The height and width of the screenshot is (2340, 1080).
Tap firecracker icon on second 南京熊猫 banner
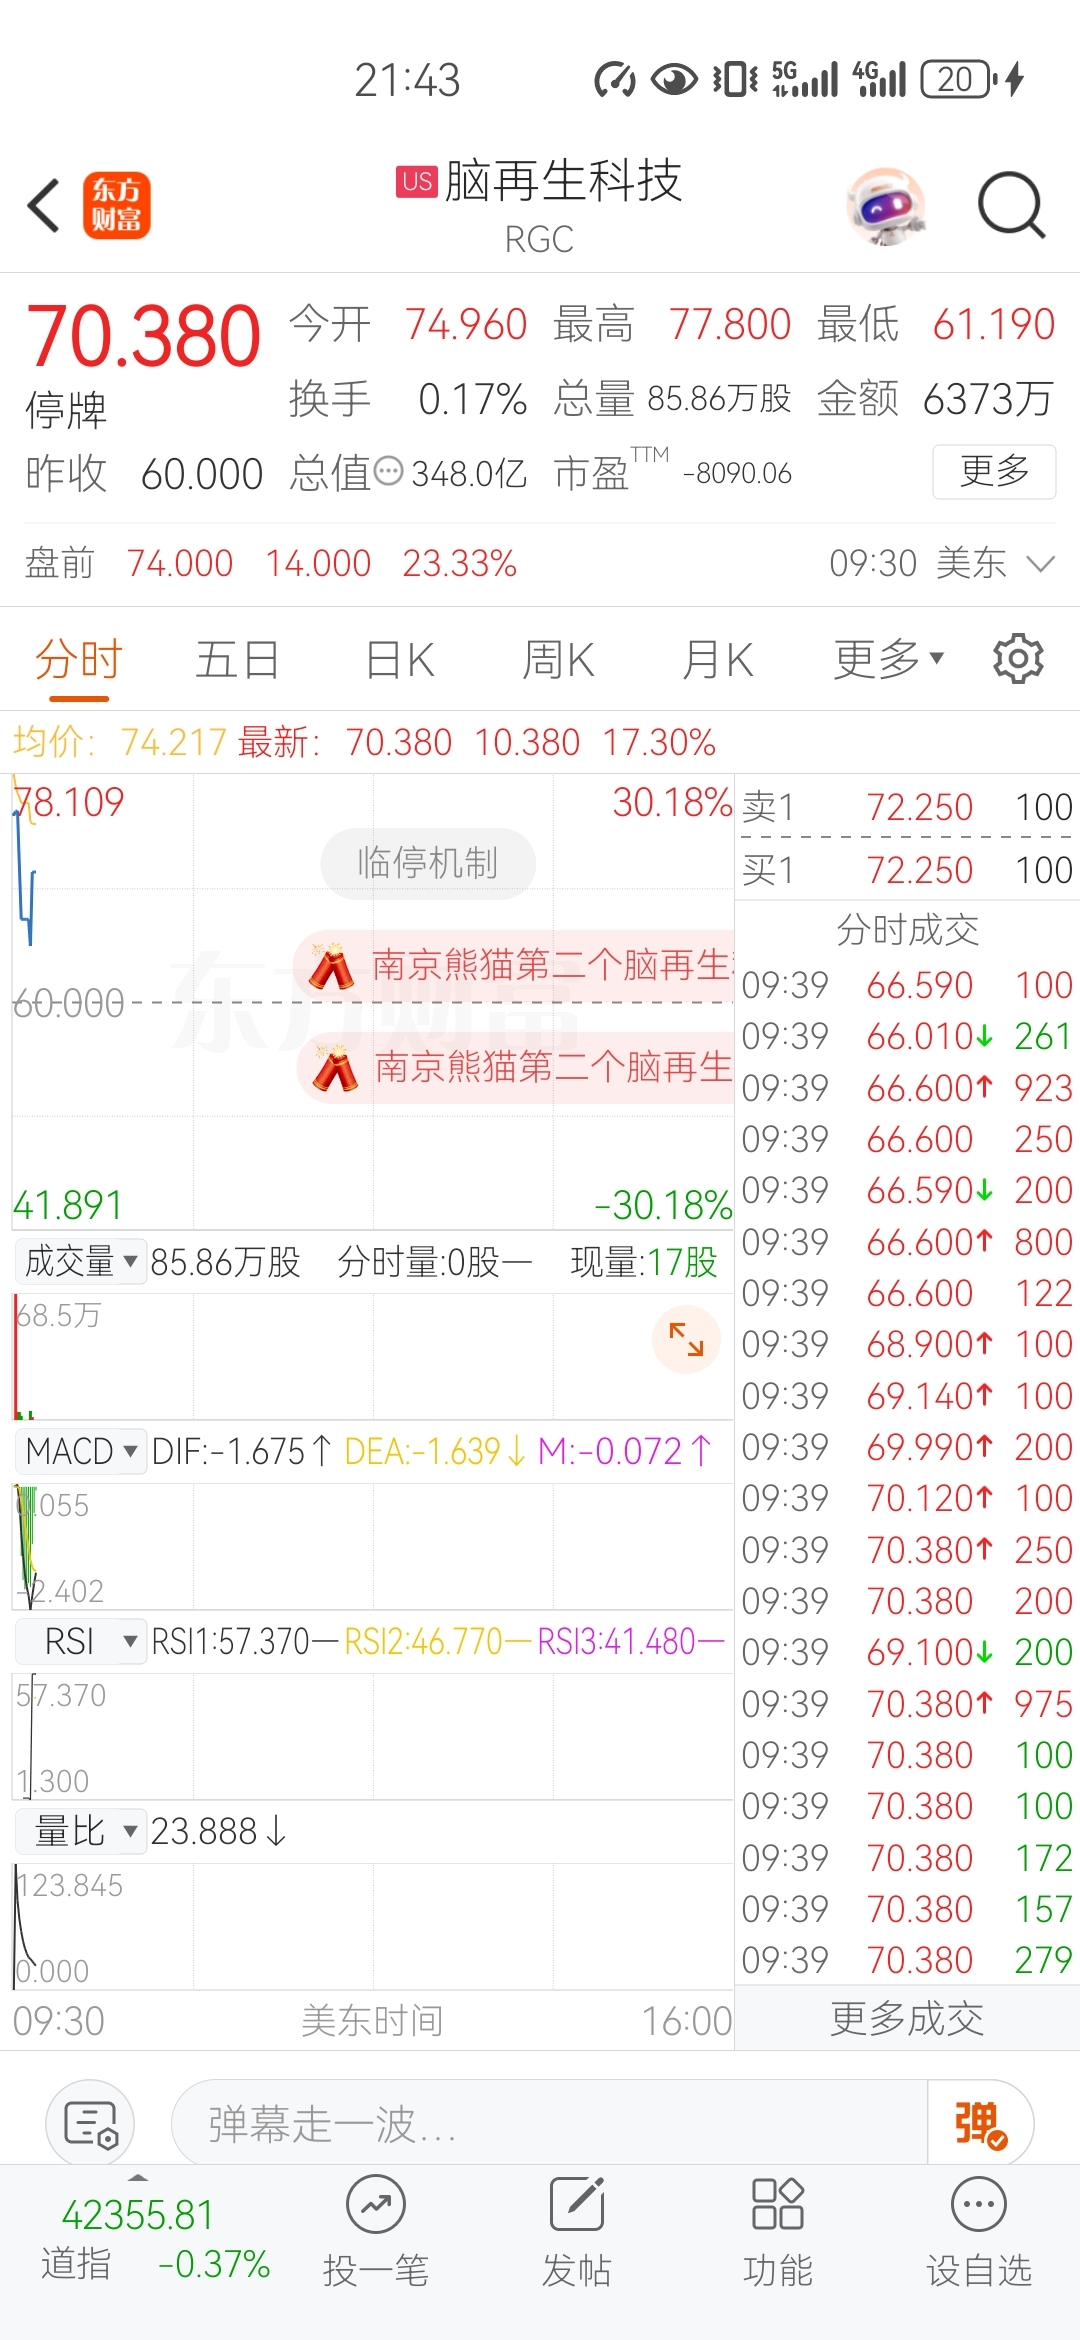334,1068
